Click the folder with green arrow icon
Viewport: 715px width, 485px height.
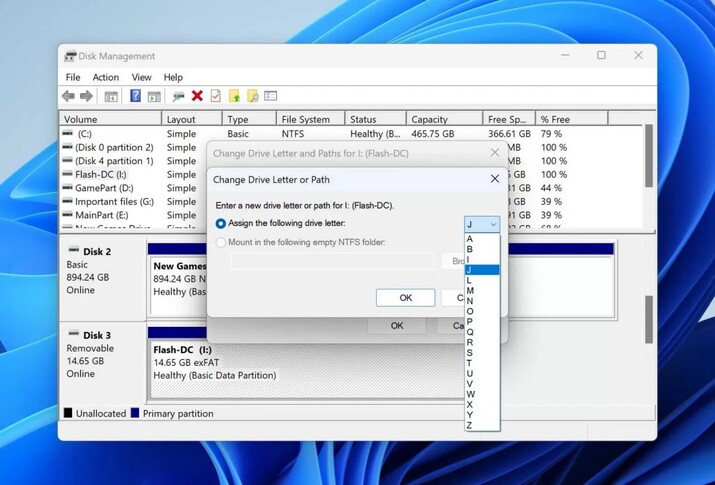tap(234, 96)
